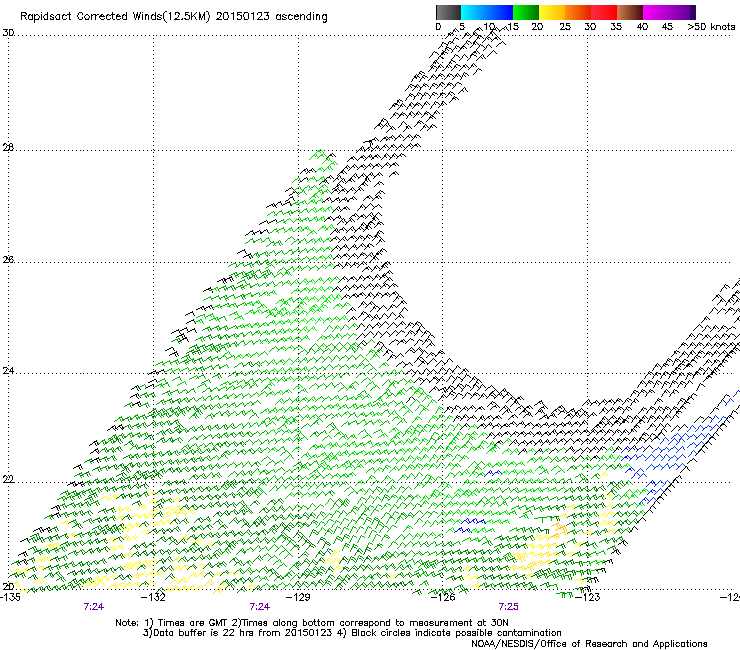
Task: Click the '>50 knots' legend label
Action: [x=712, y=27]
